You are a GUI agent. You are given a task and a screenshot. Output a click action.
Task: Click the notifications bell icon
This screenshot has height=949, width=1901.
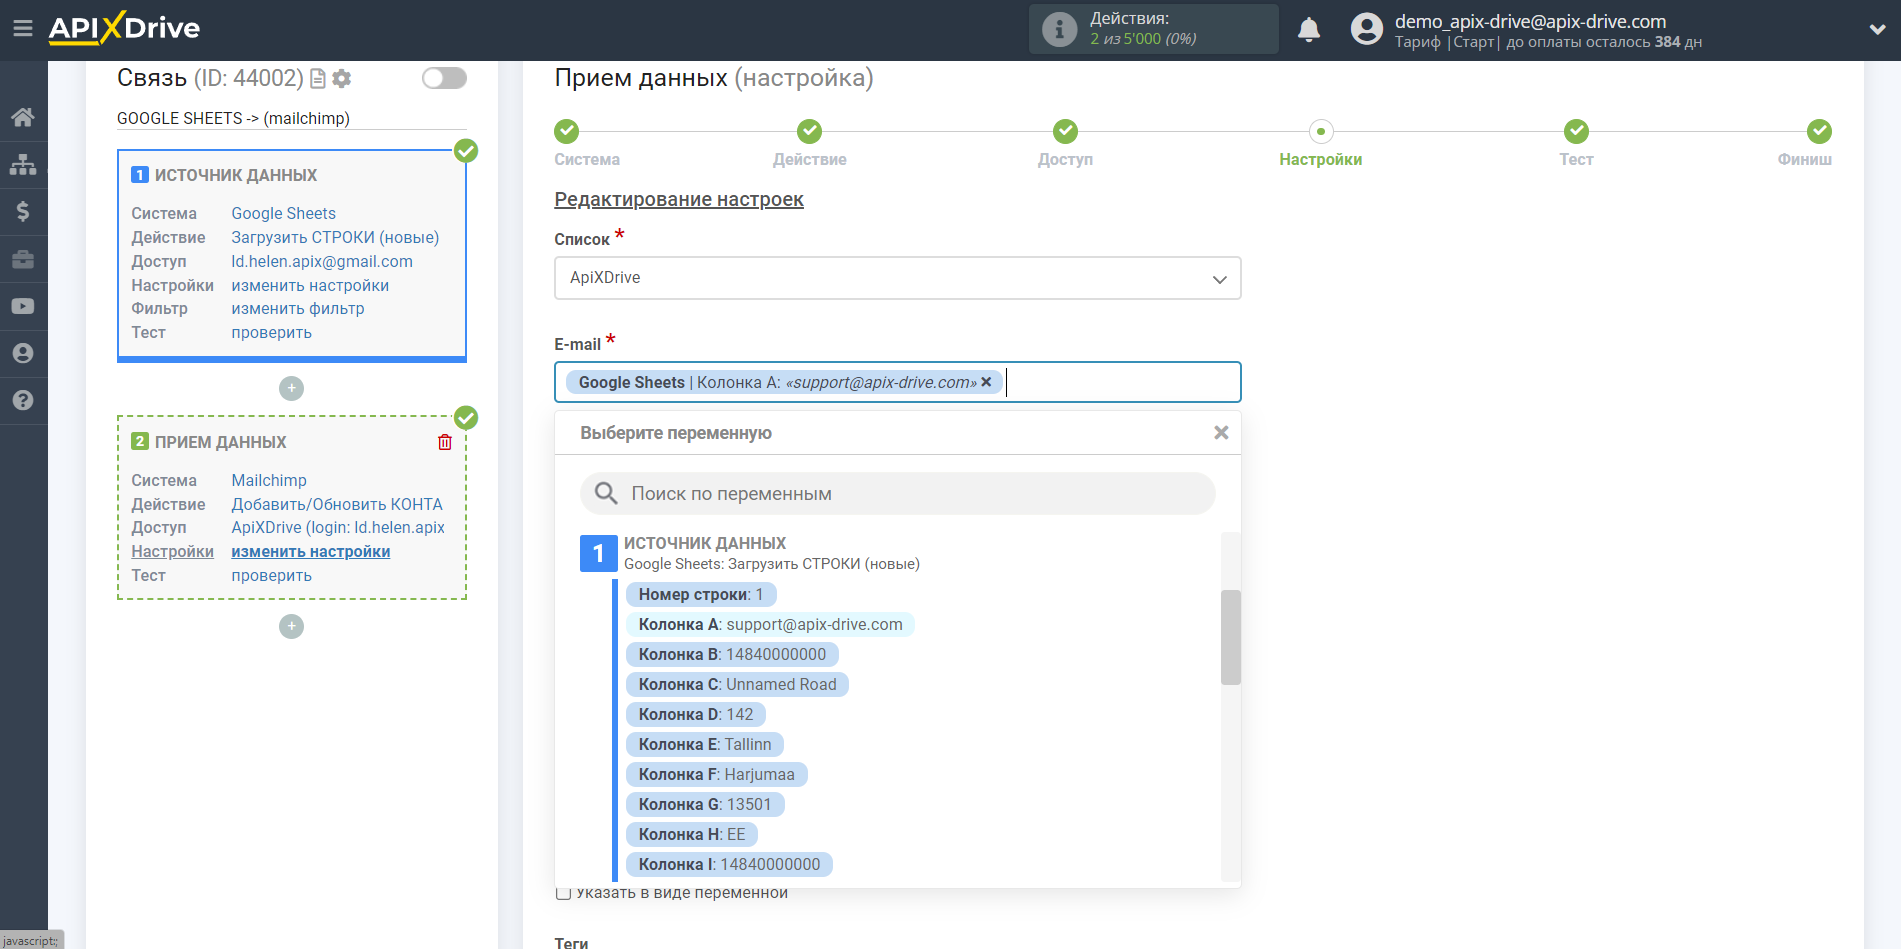1309,29
